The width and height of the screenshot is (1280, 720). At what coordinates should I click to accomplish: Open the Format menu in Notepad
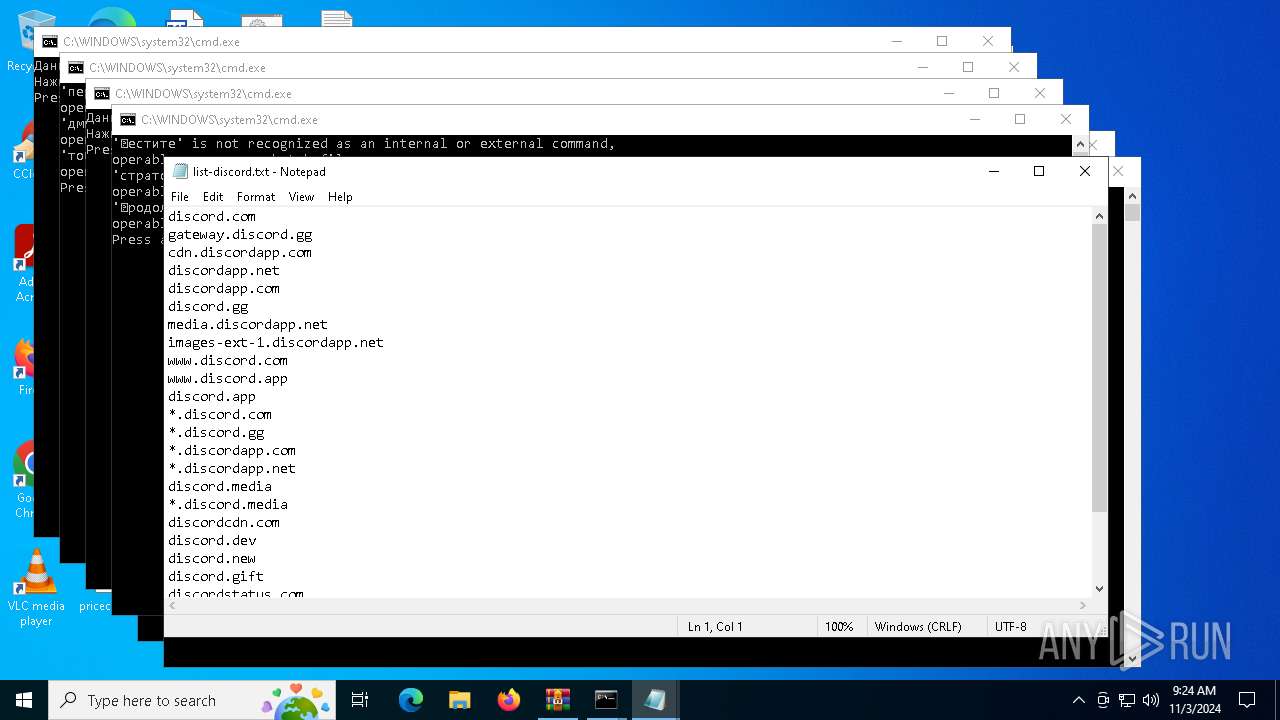coord(256,197)
